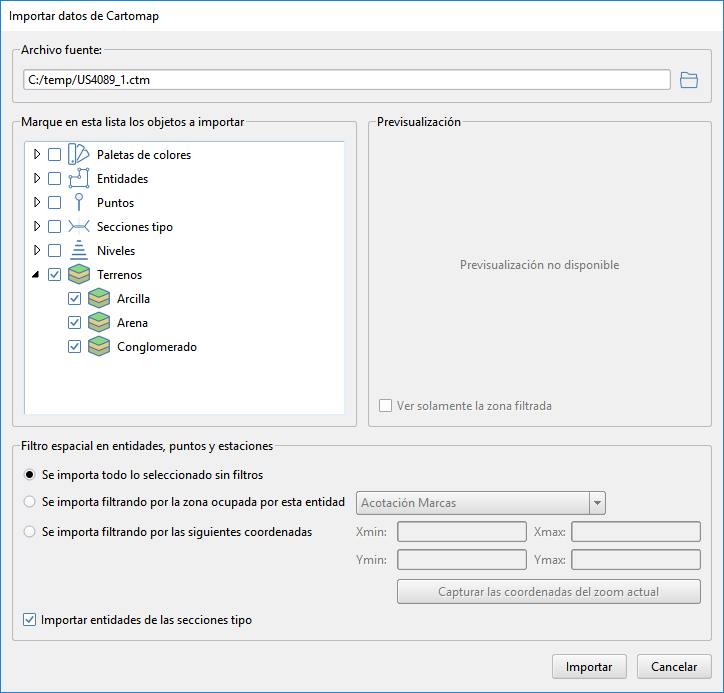Select the Puntos label in the tree
The width and height of the screenshot is (724, 693).
(x=115, y=203)
